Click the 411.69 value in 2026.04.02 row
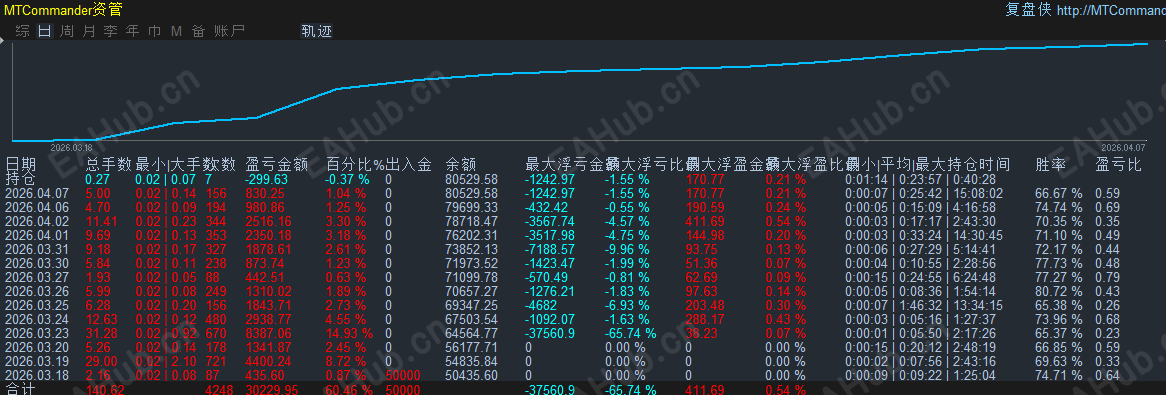This screenshot has height=395, width=1166. [x=704, y=221]
